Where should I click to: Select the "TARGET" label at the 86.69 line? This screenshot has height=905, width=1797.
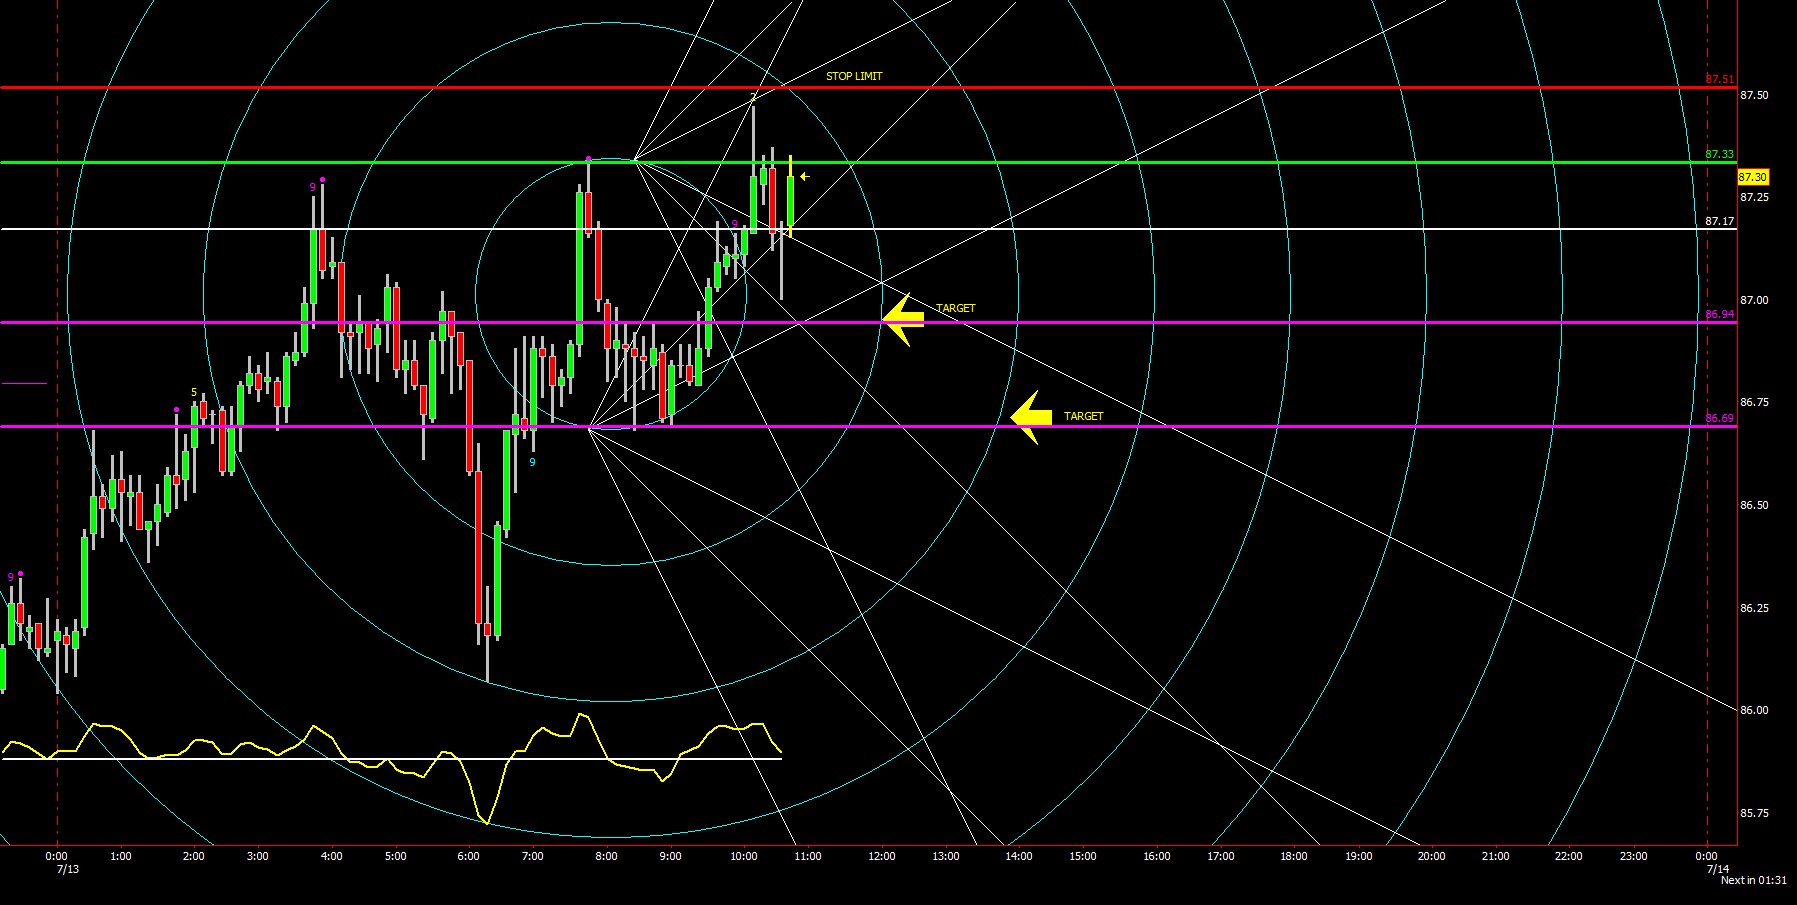click(1084, 416)
